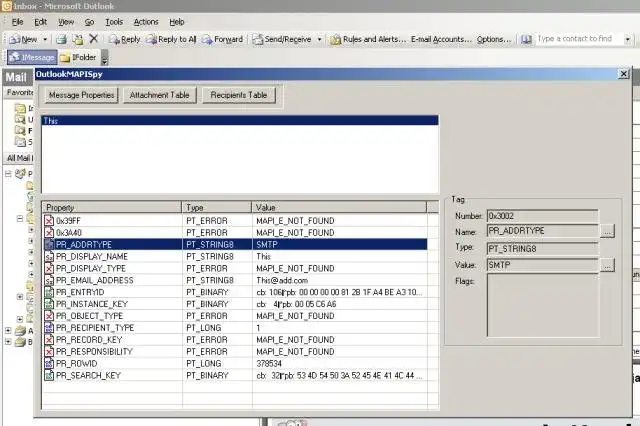This screenshot has height=426, width=640.
Task: Click the PR_INSTANCE_KEY binary icon
Action: (49, 304)
